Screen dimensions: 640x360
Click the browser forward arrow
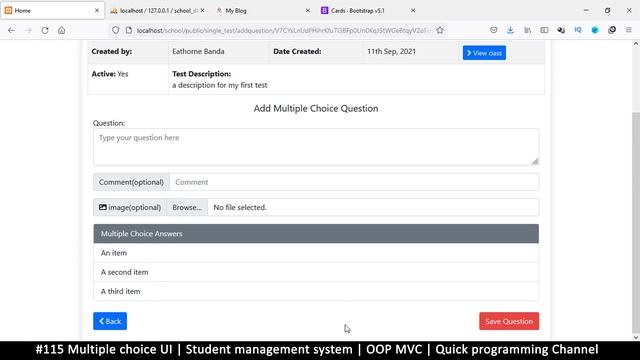[x=28, y=30]
